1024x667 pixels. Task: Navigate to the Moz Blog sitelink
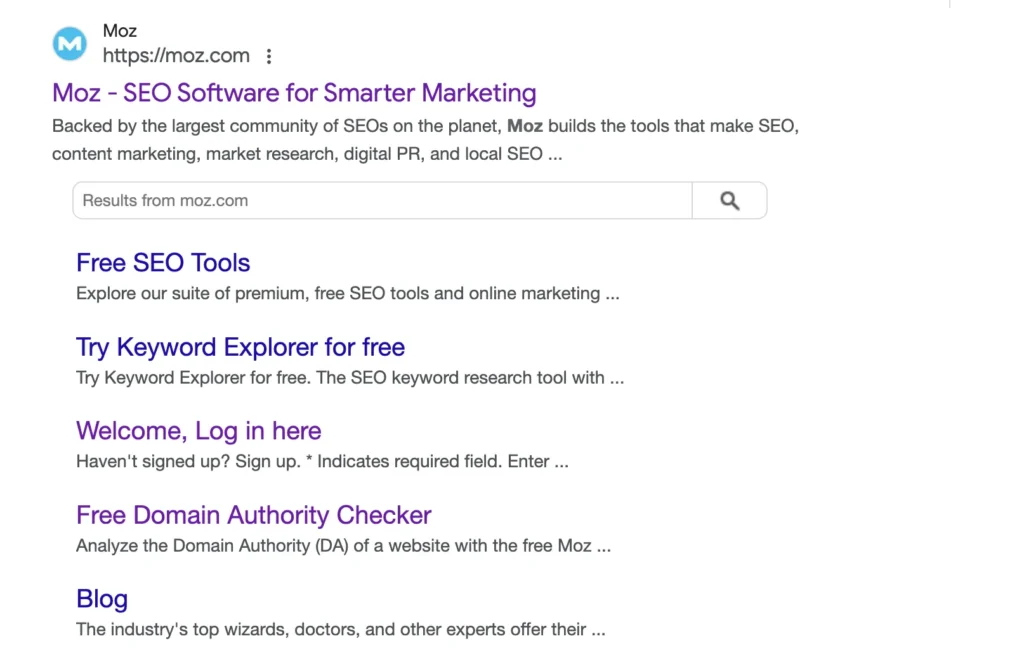pyautogui.click(x=102, y=599)
